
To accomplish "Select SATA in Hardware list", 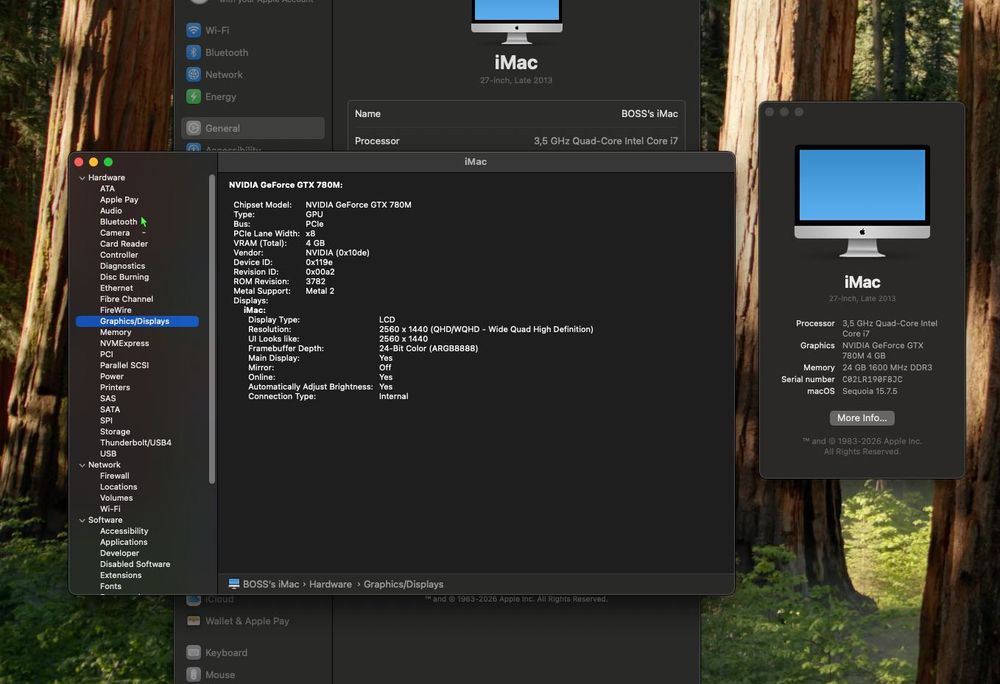I will [110, 409].
